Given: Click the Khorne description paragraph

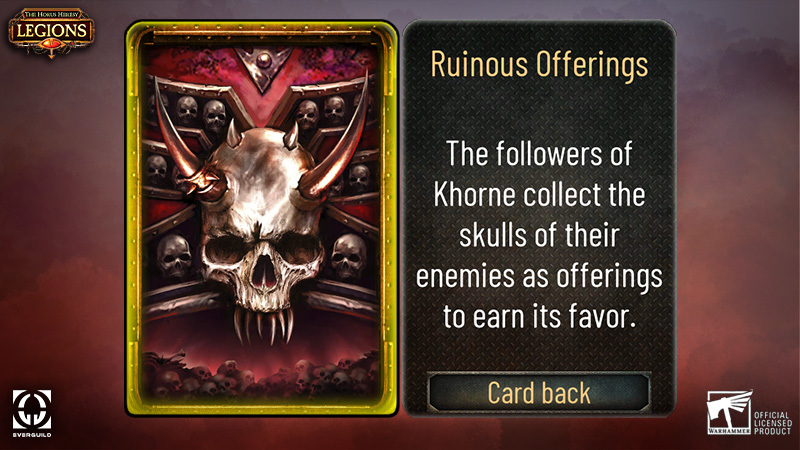Looking at the screenshot, I should [x=539, y=235].
